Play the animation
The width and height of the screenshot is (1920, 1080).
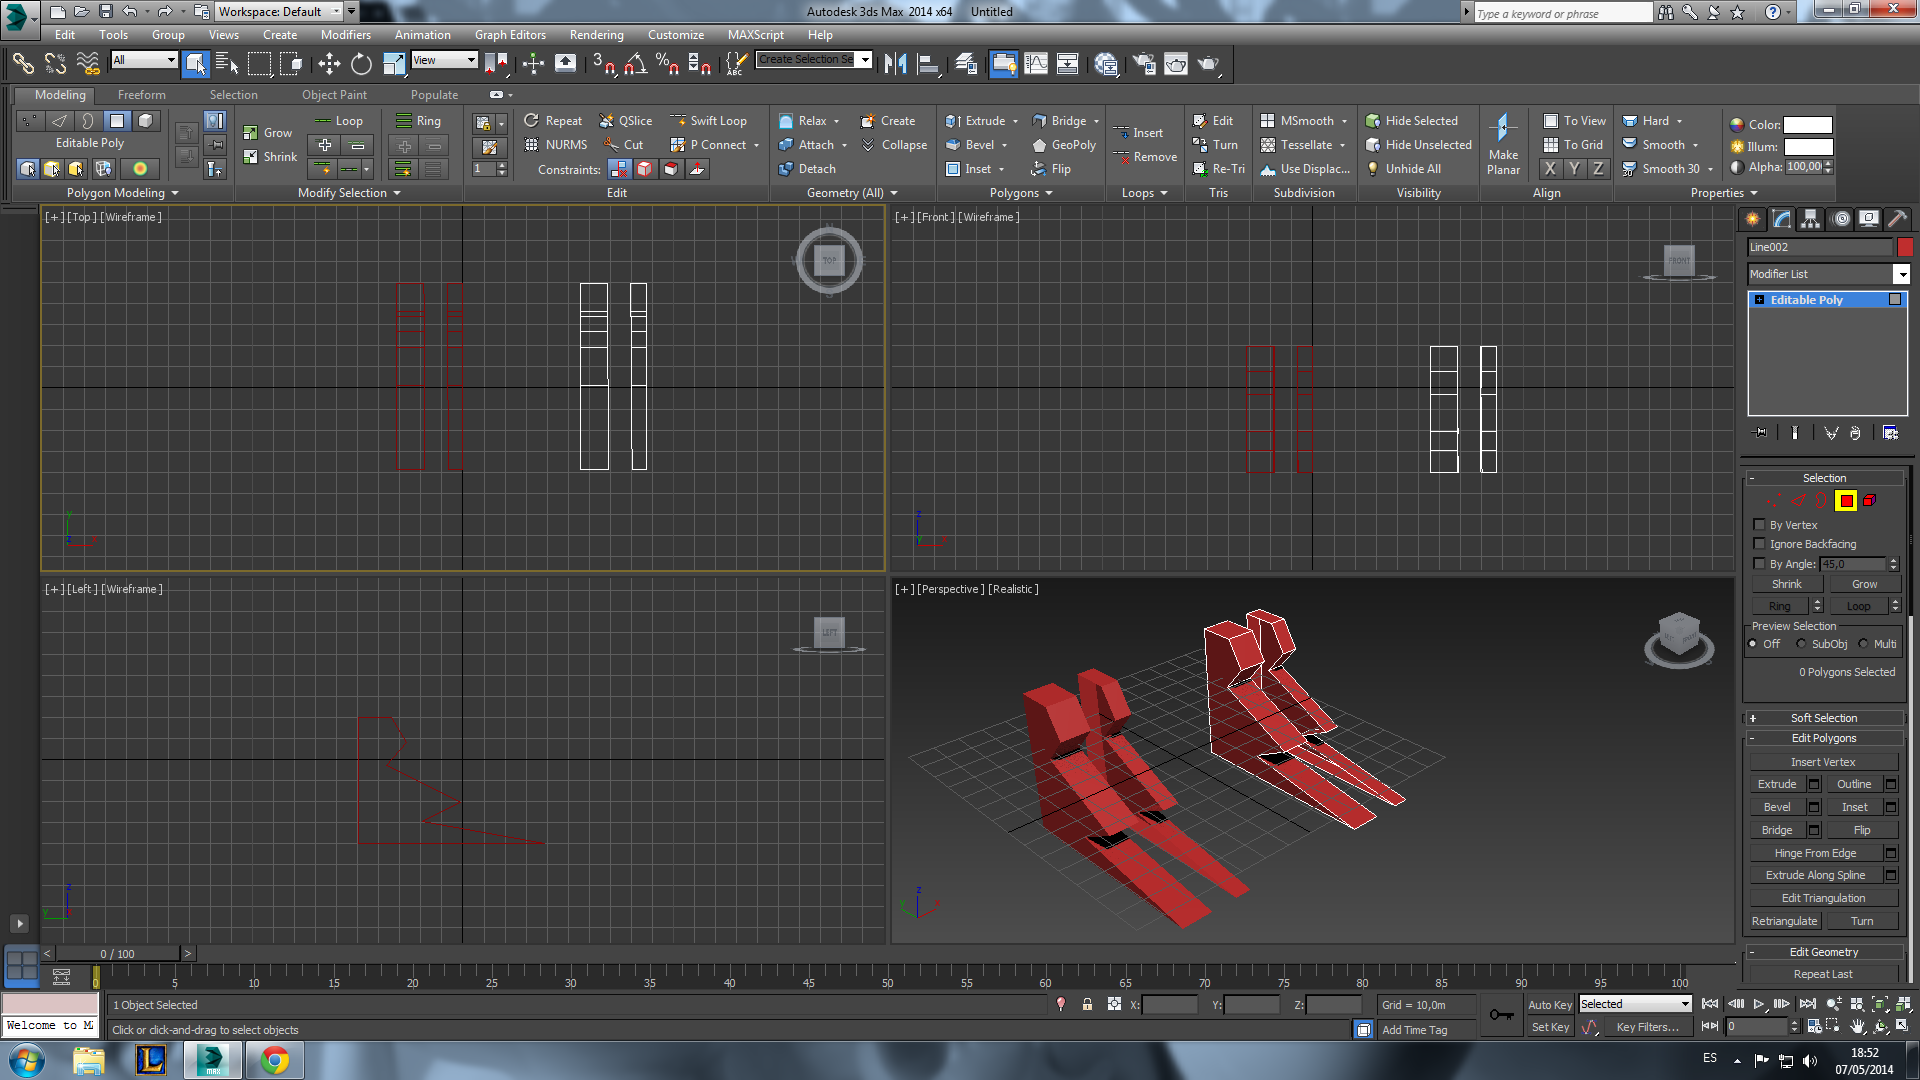point(1759,1004)
